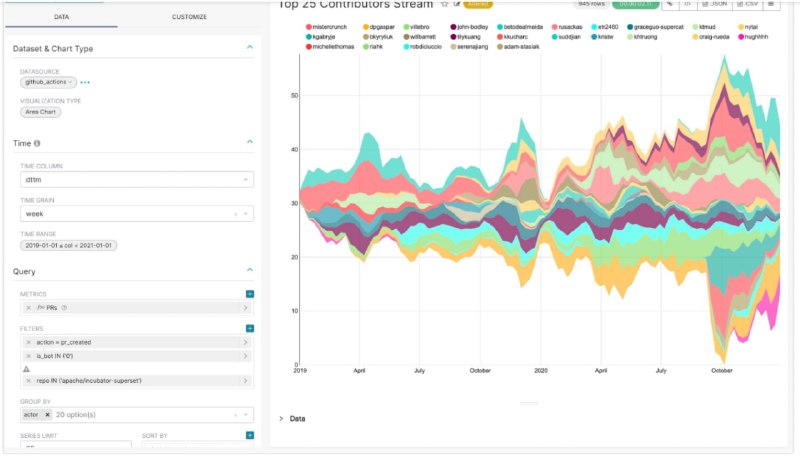This screenshot has width=800, height=459.
Task: Clear the week time grain value
Action: pos(235,214)
